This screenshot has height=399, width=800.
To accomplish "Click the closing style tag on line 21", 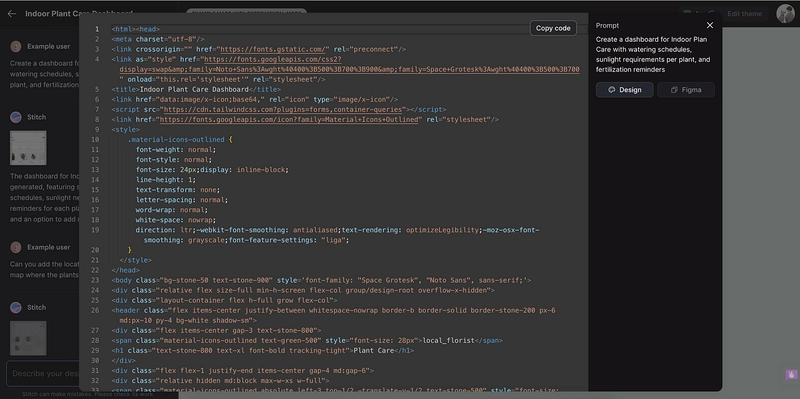I will point(136,260).
